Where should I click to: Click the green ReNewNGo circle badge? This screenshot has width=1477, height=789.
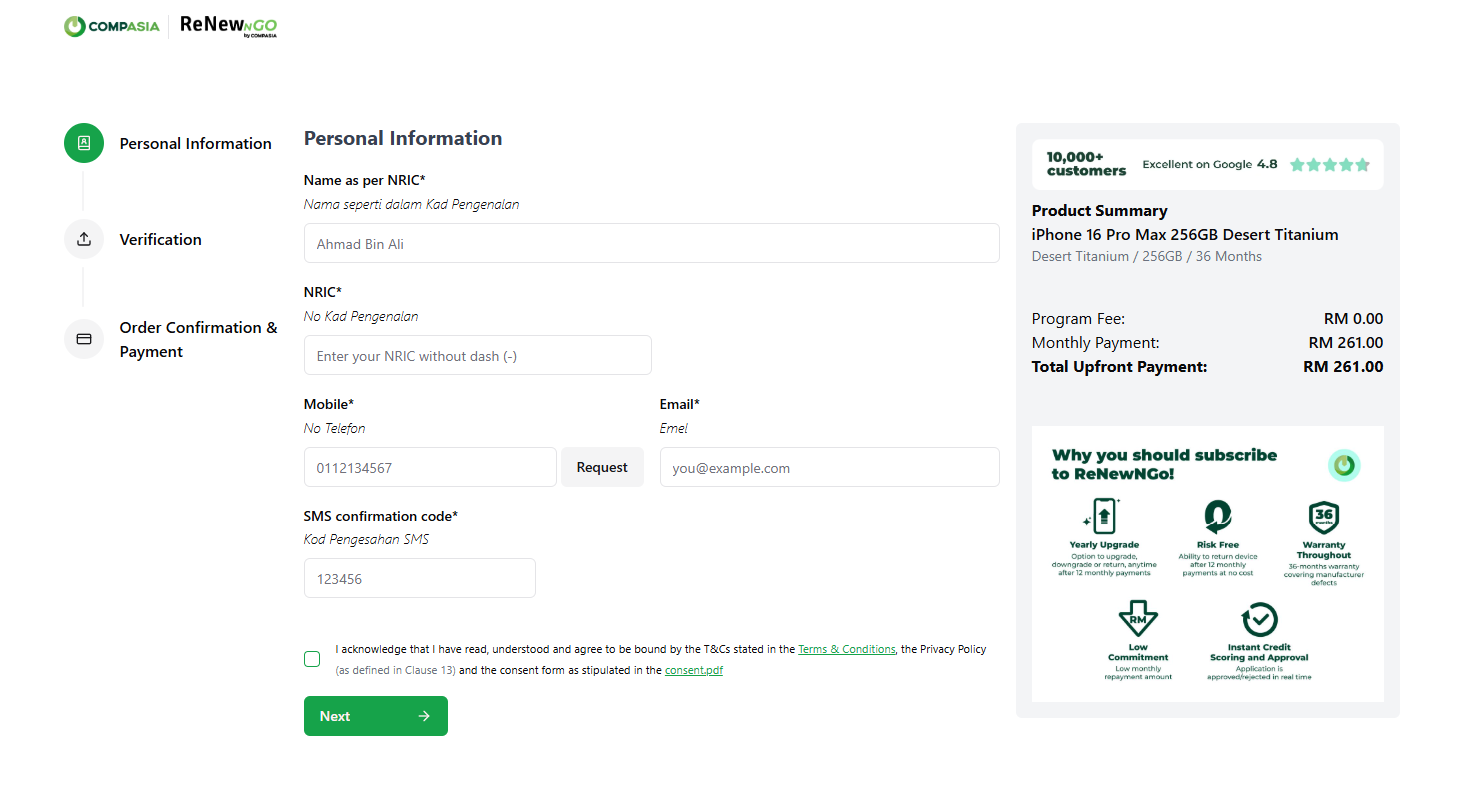(1344, 465)
